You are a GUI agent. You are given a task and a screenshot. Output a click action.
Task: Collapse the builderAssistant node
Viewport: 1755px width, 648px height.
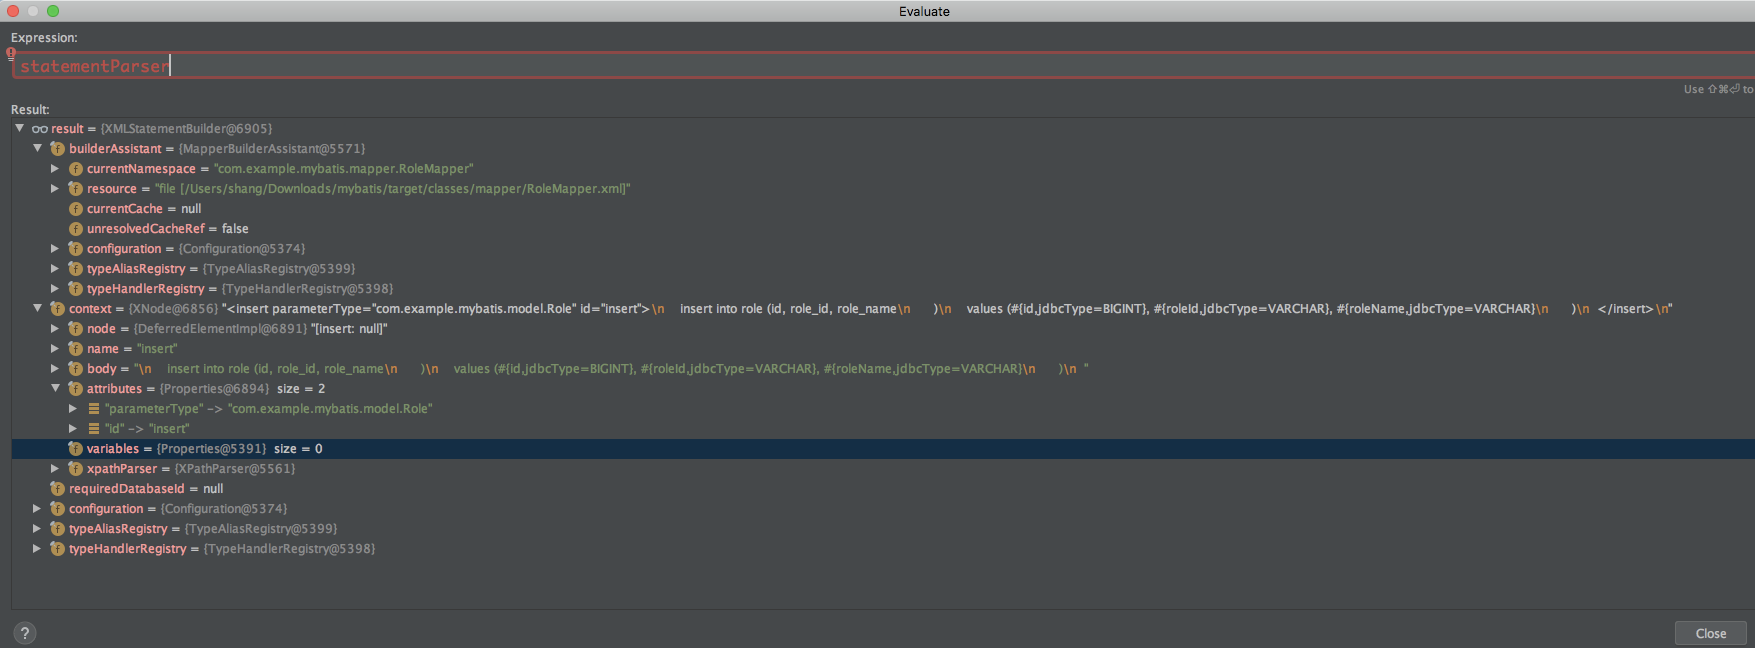(37, 149)
